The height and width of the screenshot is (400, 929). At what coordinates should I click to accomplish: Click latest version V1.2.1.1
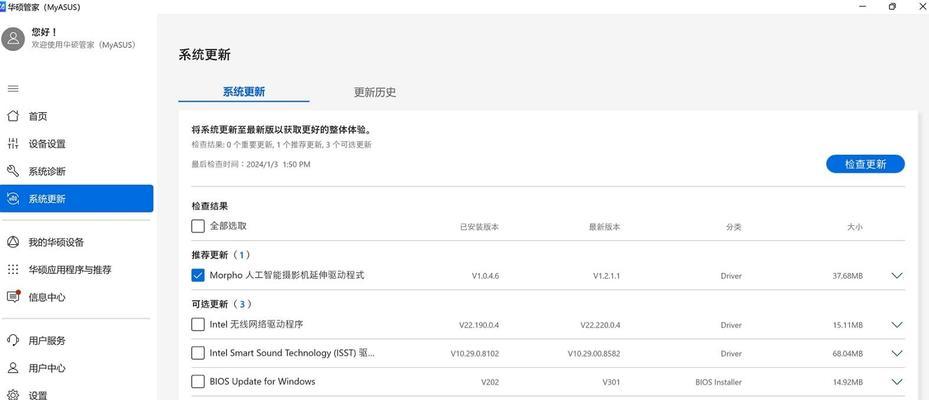point(607,276)
